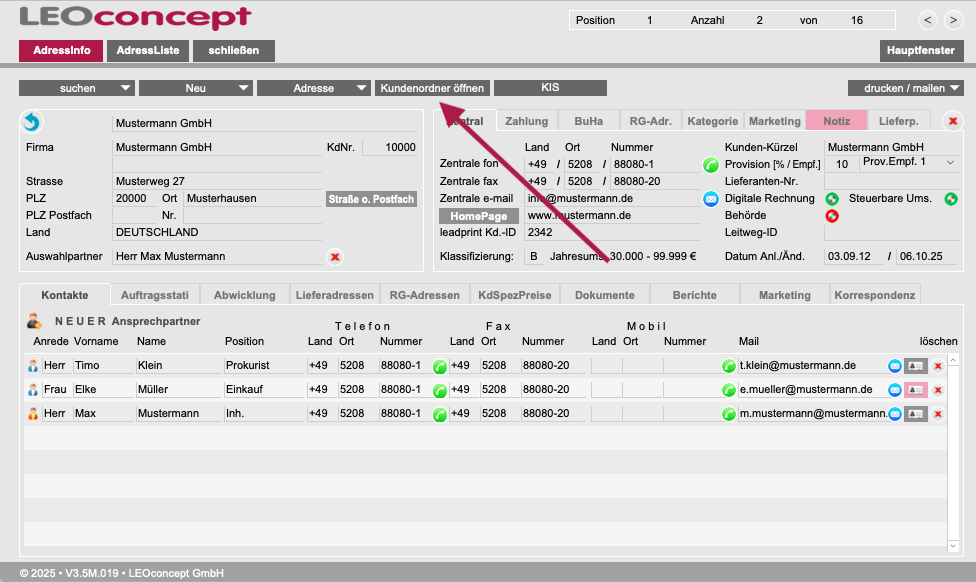Screen dimensions: 976x582
Task: Open business card icon for Elke Müller
Action: click(x=915, y=390)
